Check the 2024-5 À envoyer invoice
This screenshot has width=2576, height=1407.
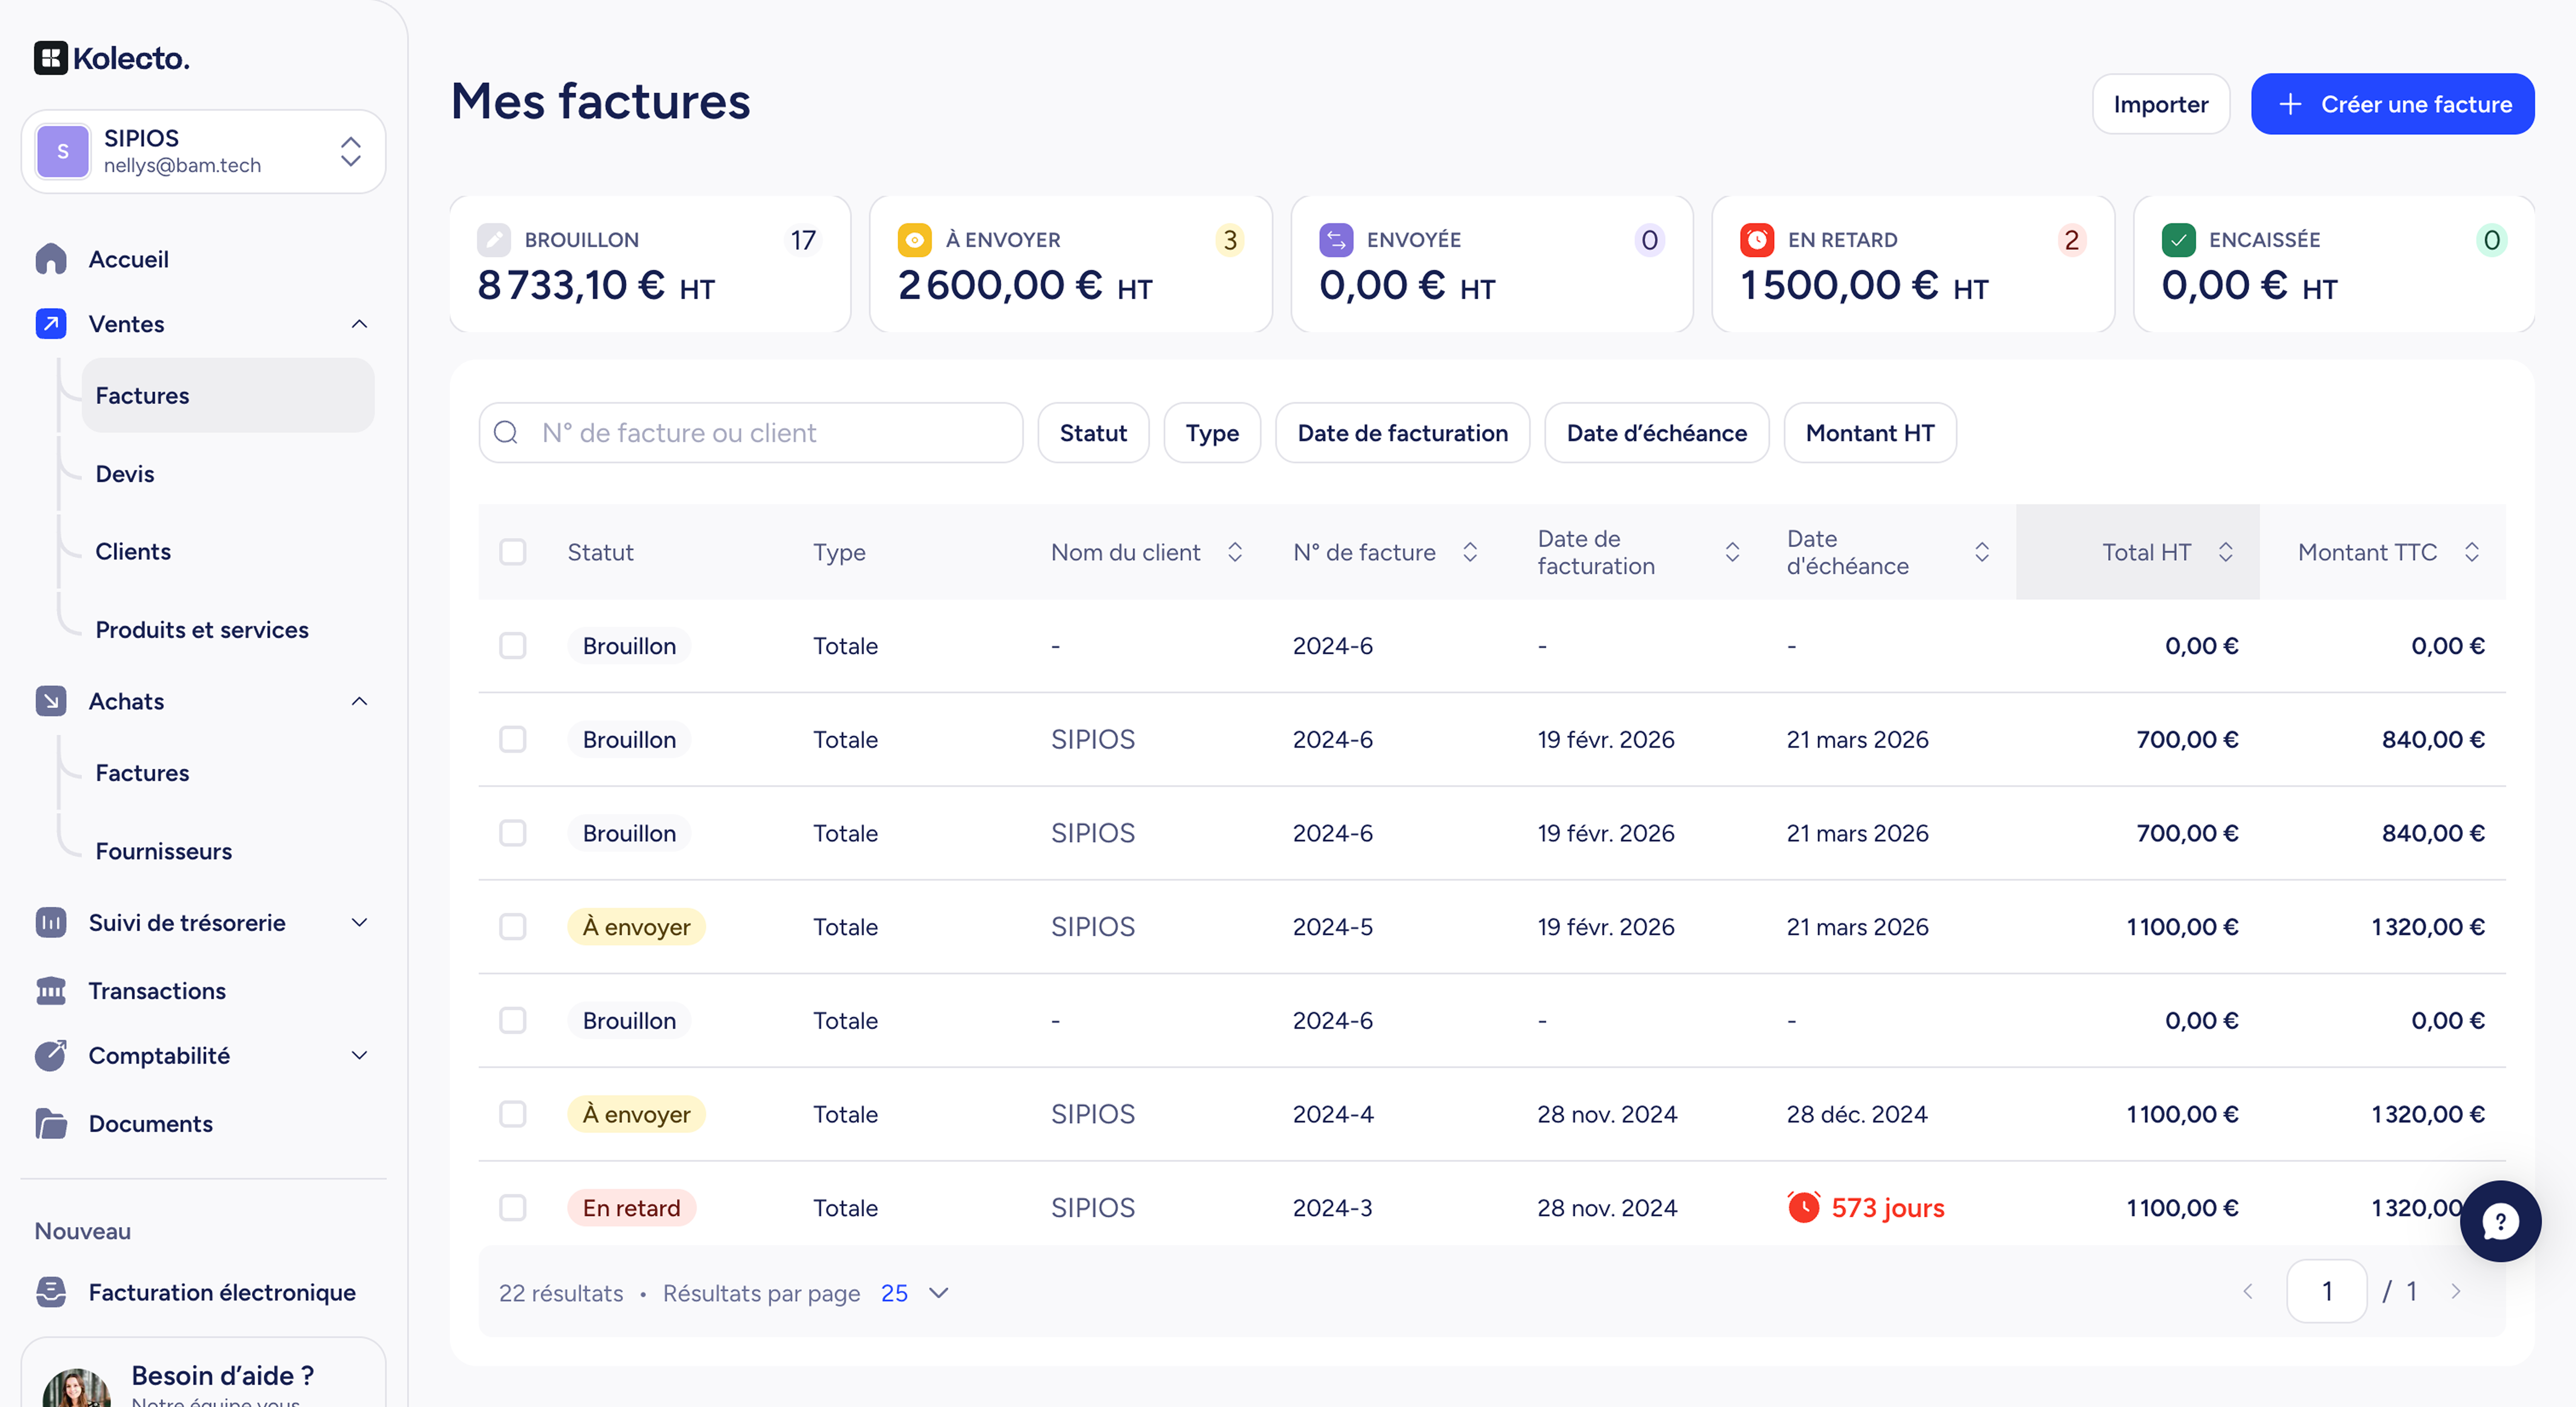pos(513,927)
